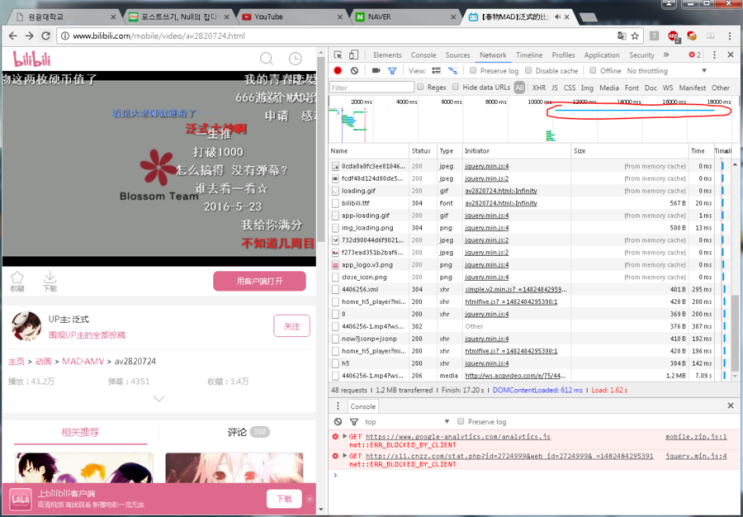Click in the network Filter input field
Viewport: 743px width, 517px height.
tap(372, 87)
